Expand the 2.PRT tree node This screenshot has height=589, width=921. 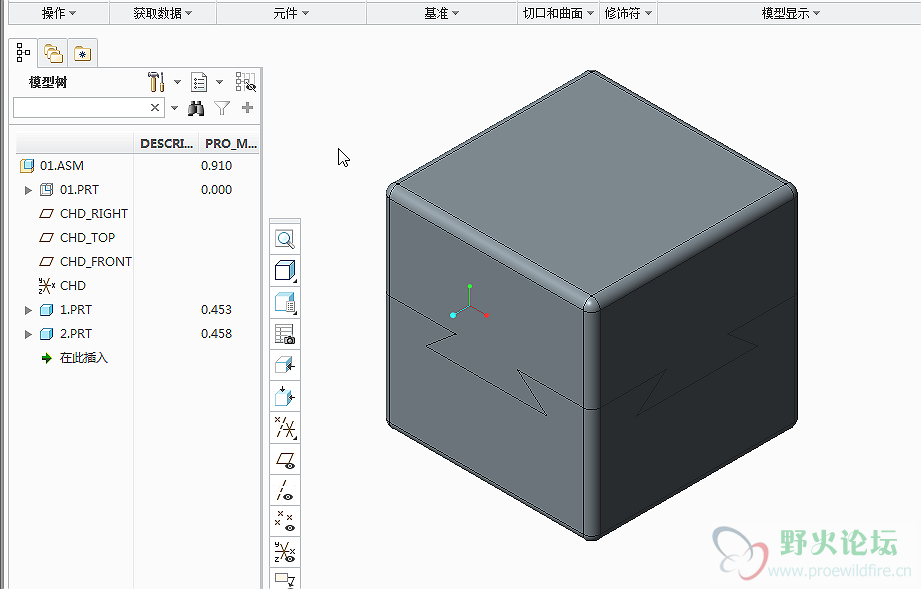[x=28, y=334]
